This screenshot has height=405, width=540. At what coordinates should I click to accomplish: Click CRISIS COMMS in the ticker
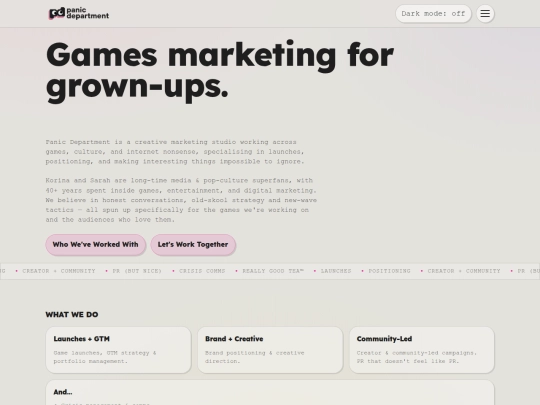[202, 271]
